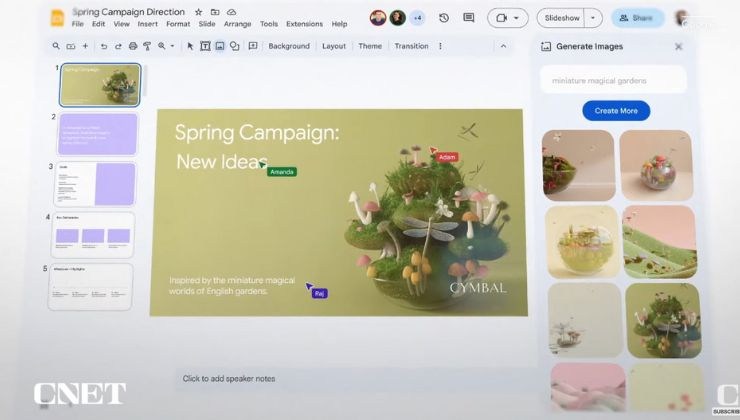Star the Spring Campaign Direction document
The width and height of the screenshot is (740, 420).
click(198, 12)
